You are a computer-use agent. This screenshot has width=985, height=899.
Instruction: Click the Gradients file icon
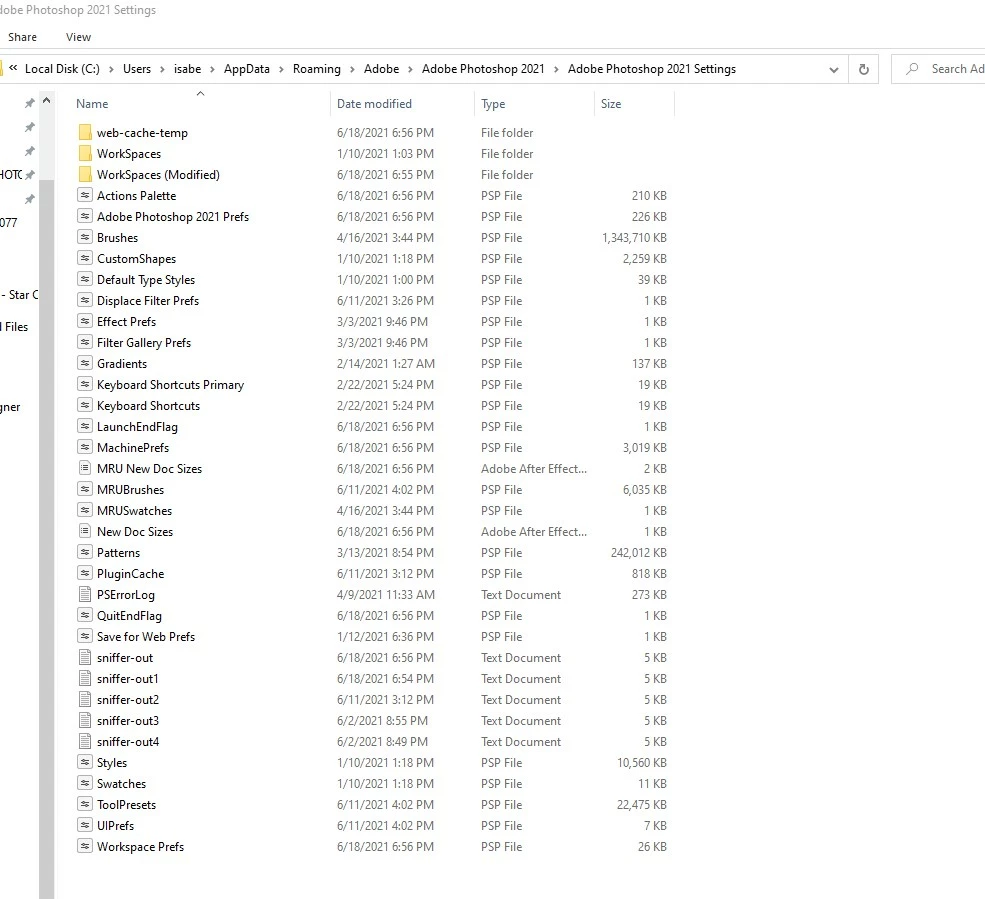coord(85,363)
